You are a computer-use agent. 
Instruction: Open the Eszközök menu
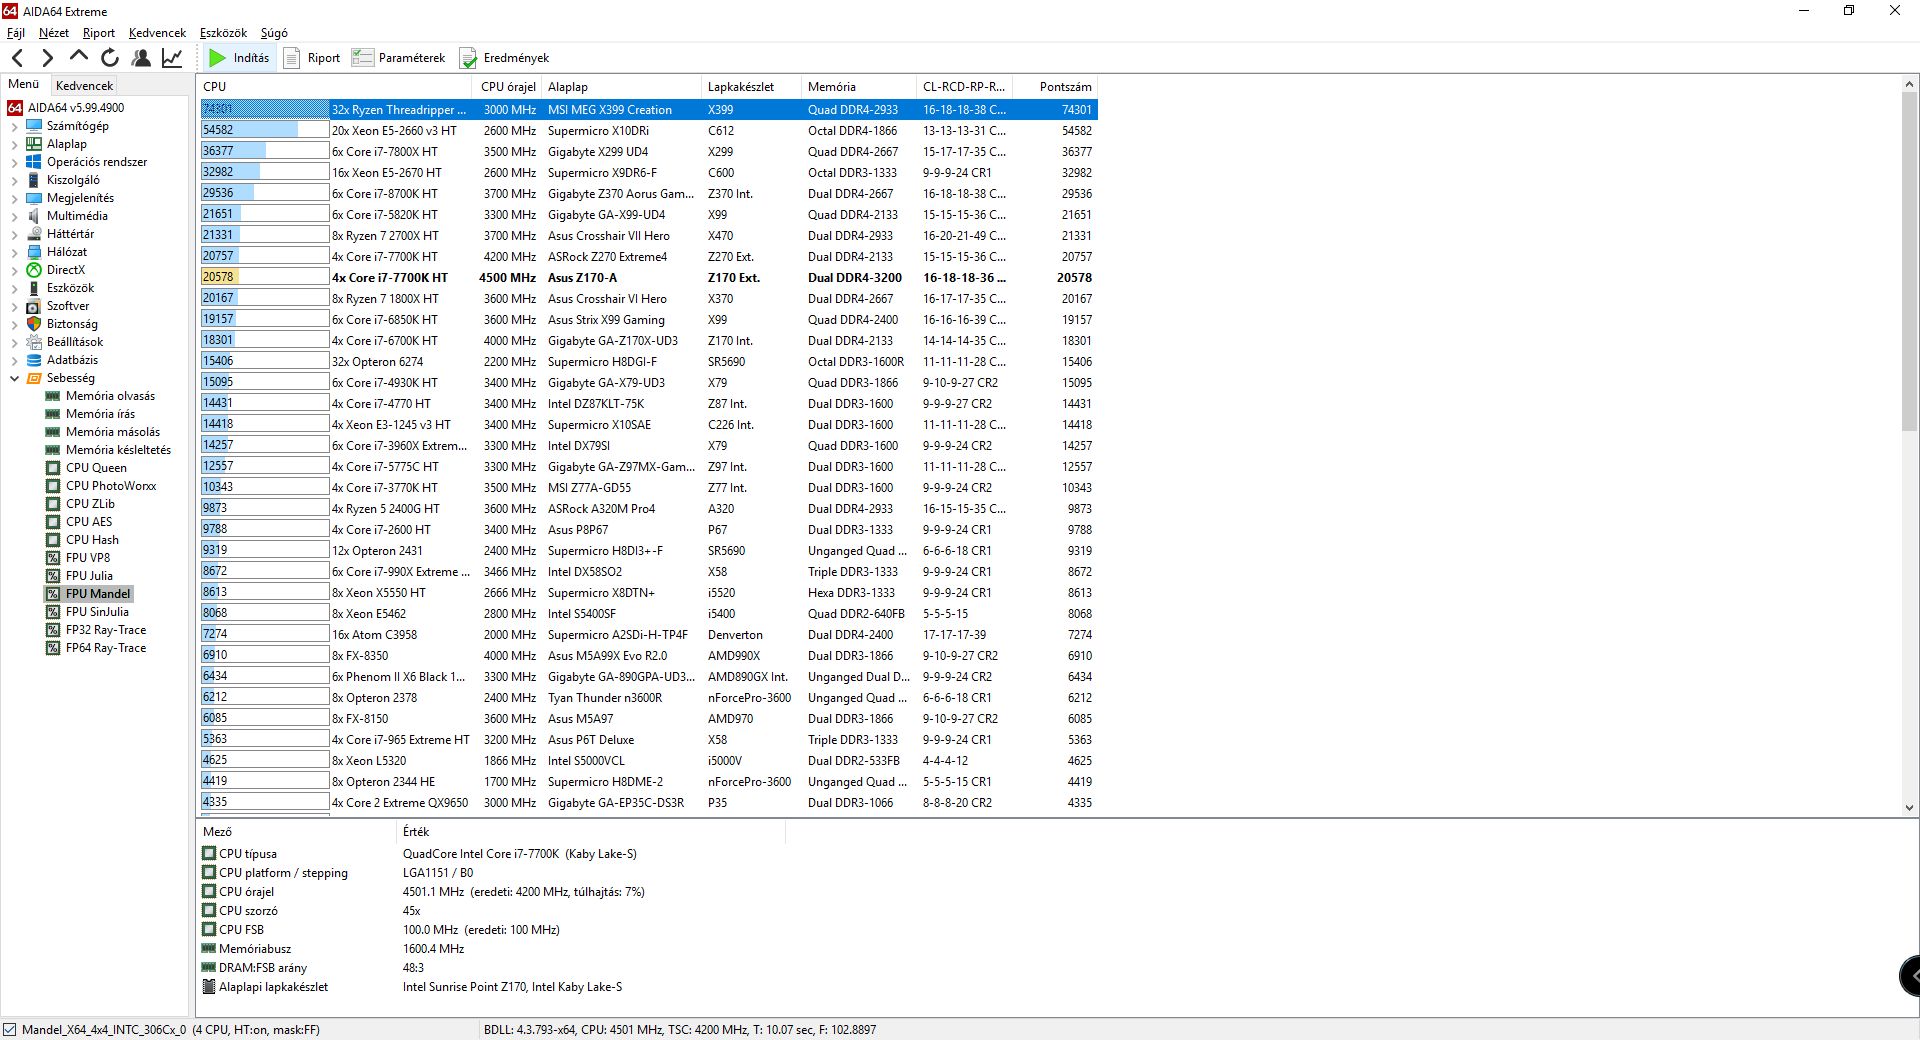[223, 33]
